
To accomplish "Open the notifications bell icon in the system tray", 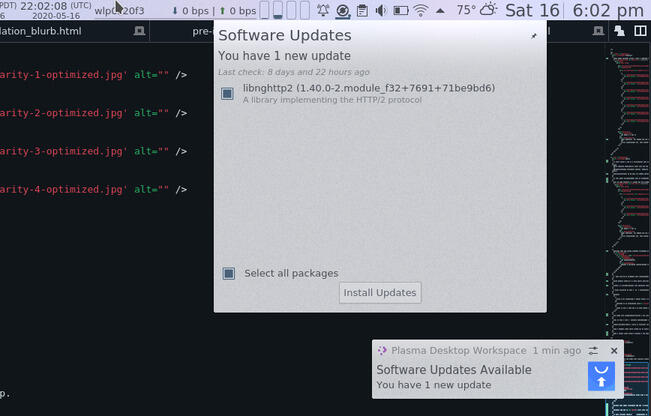I will (323, 10).
